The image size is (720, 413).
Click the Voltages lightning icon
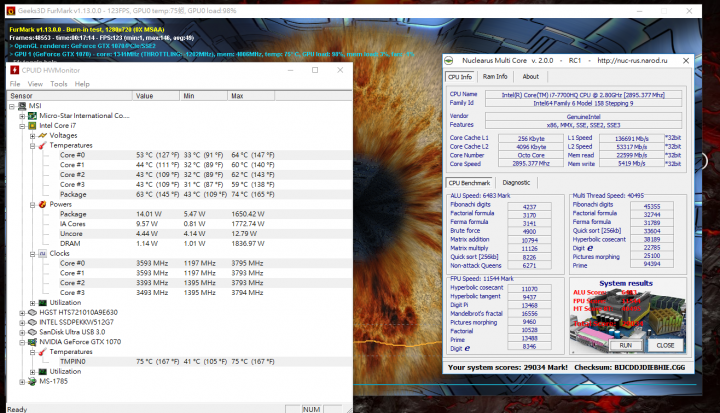click(42, 136)
